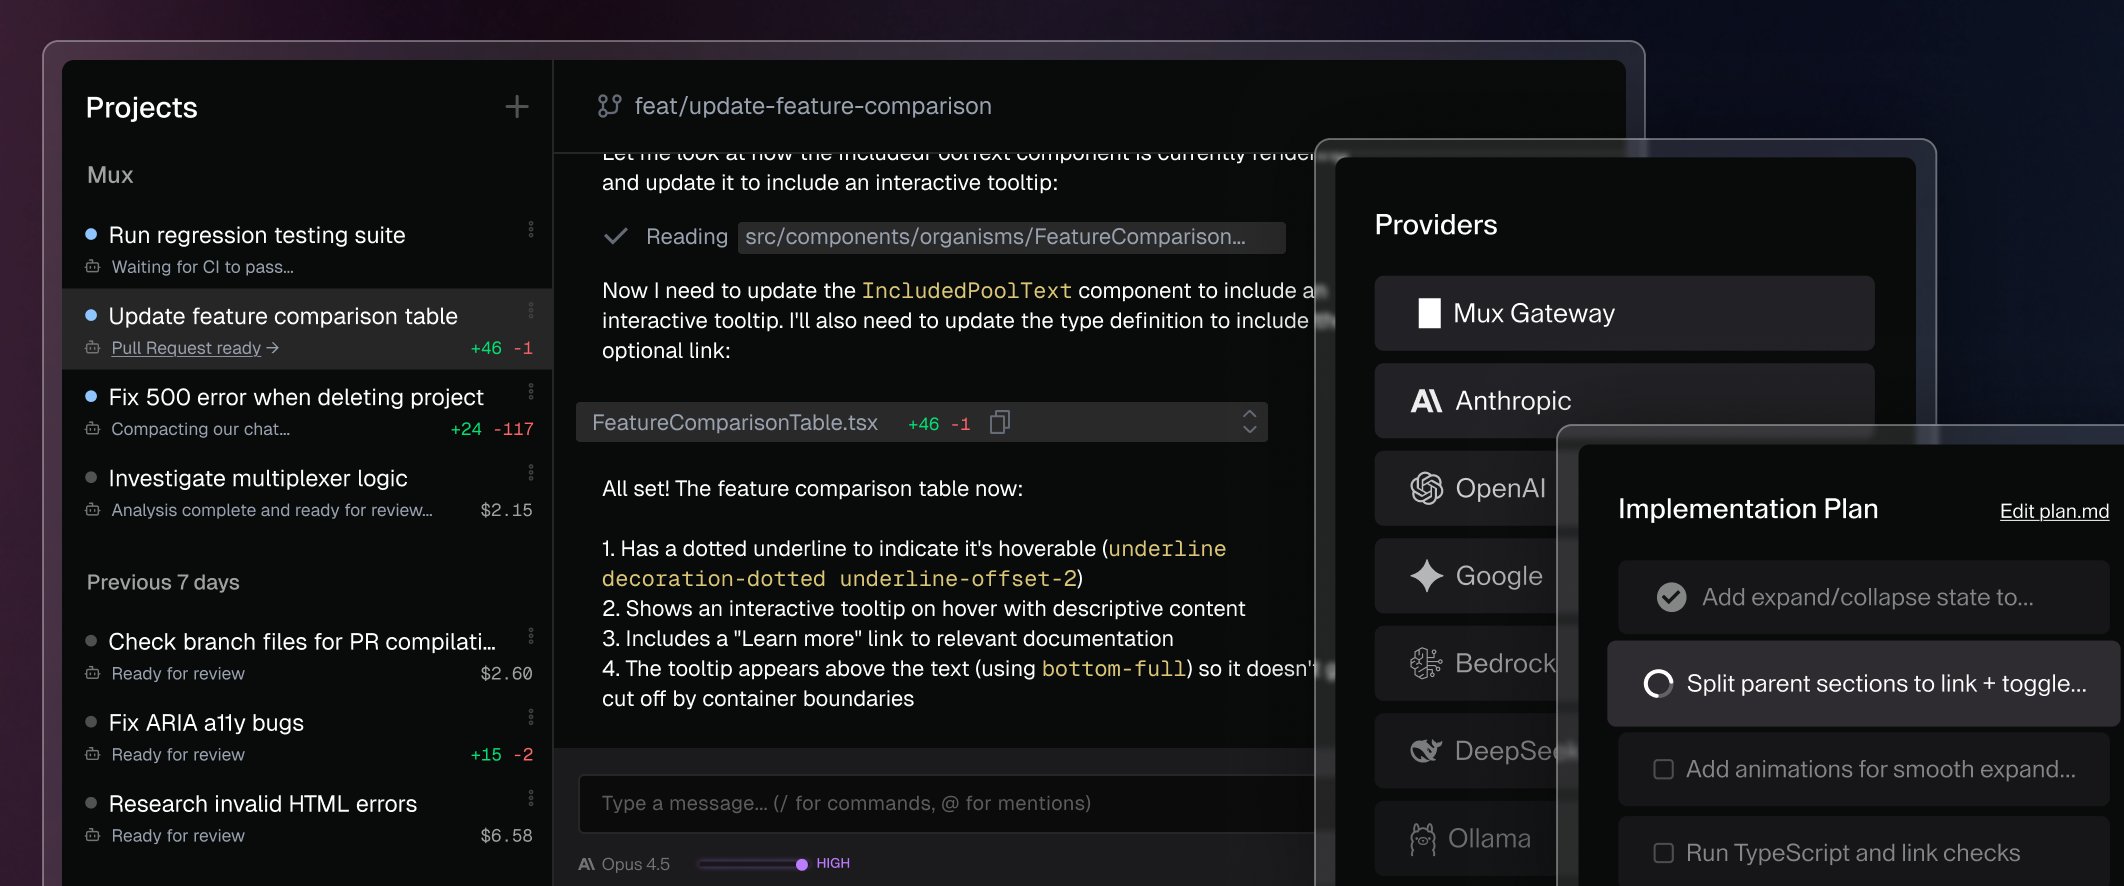This screenshot has height=886, width=2124.
Task: Check the Run TypeScript and link checks box
Action: [1663, 853]
